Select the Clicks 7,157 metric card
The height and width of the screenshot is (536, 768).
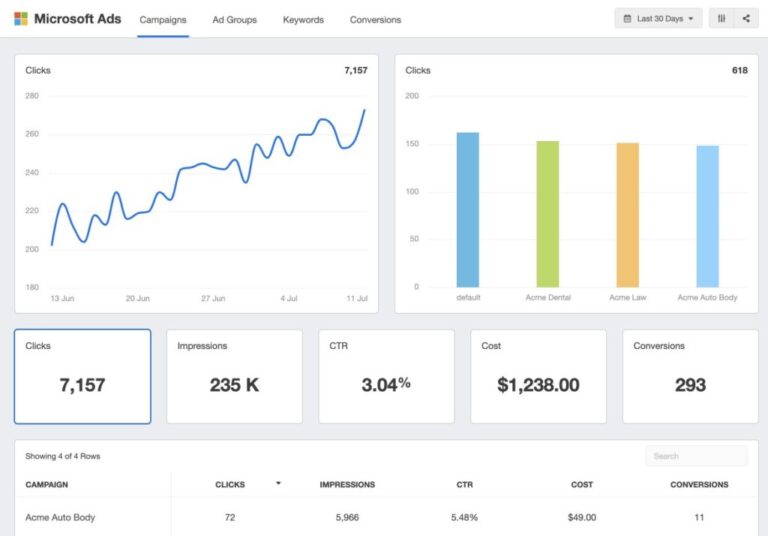(x=83, y=376)
